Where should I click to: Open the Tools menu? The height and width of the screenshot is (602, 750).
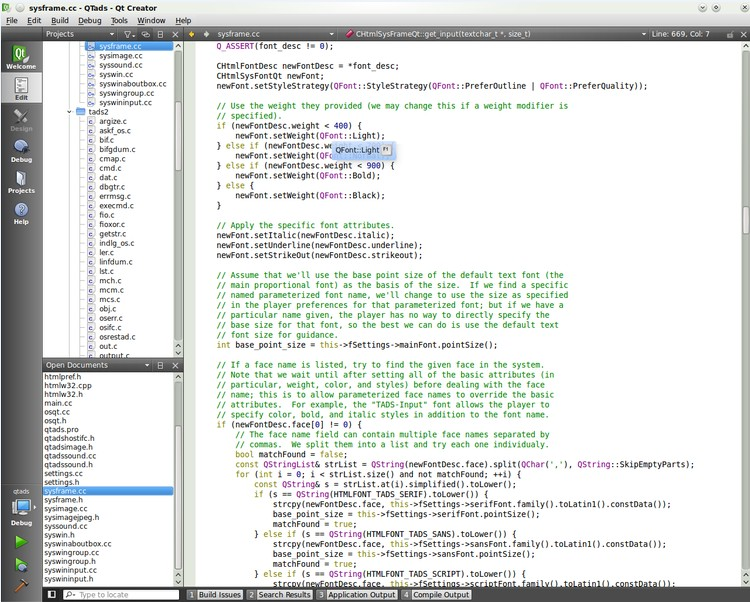point(119,21)
